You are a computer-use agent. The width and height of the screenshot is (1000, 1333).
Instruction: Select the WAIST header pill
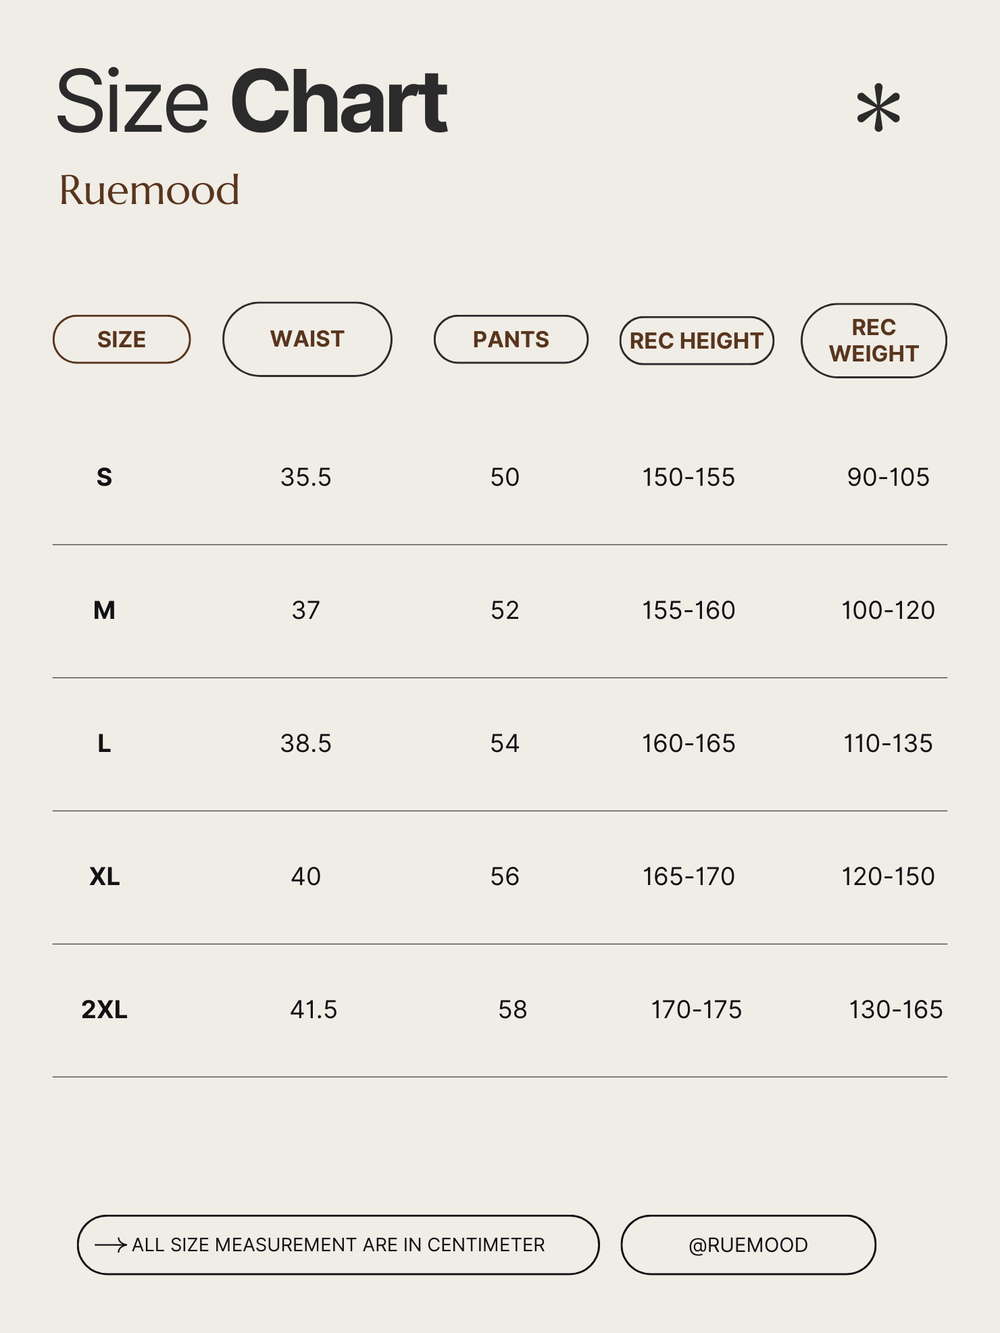tap(307, 339)
